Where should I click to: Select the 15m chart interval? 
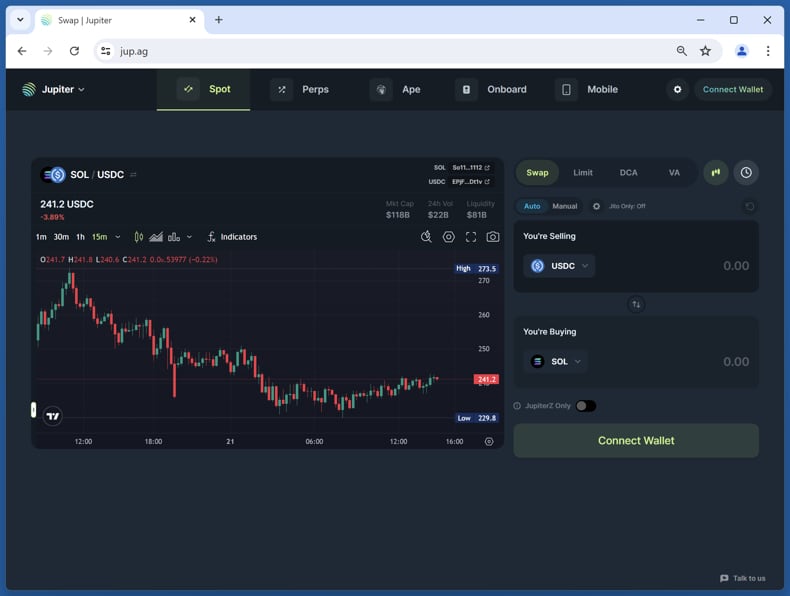(99, 237)
